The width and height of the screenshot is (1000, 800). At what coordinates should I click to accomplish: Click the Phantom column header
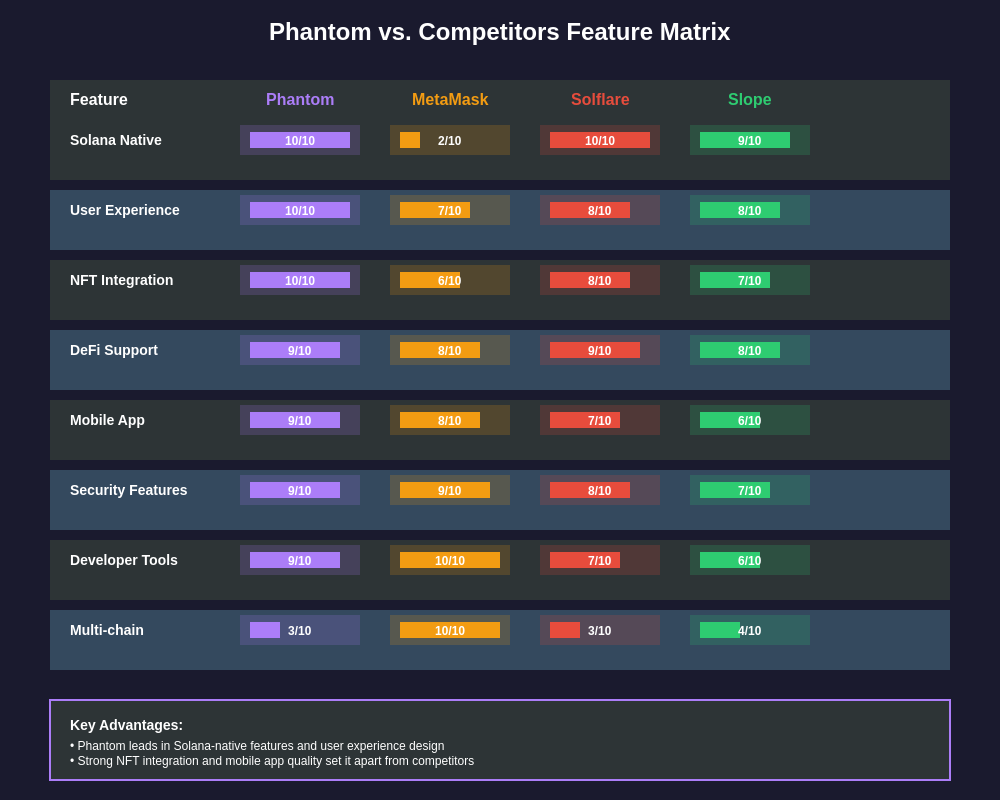300,100
